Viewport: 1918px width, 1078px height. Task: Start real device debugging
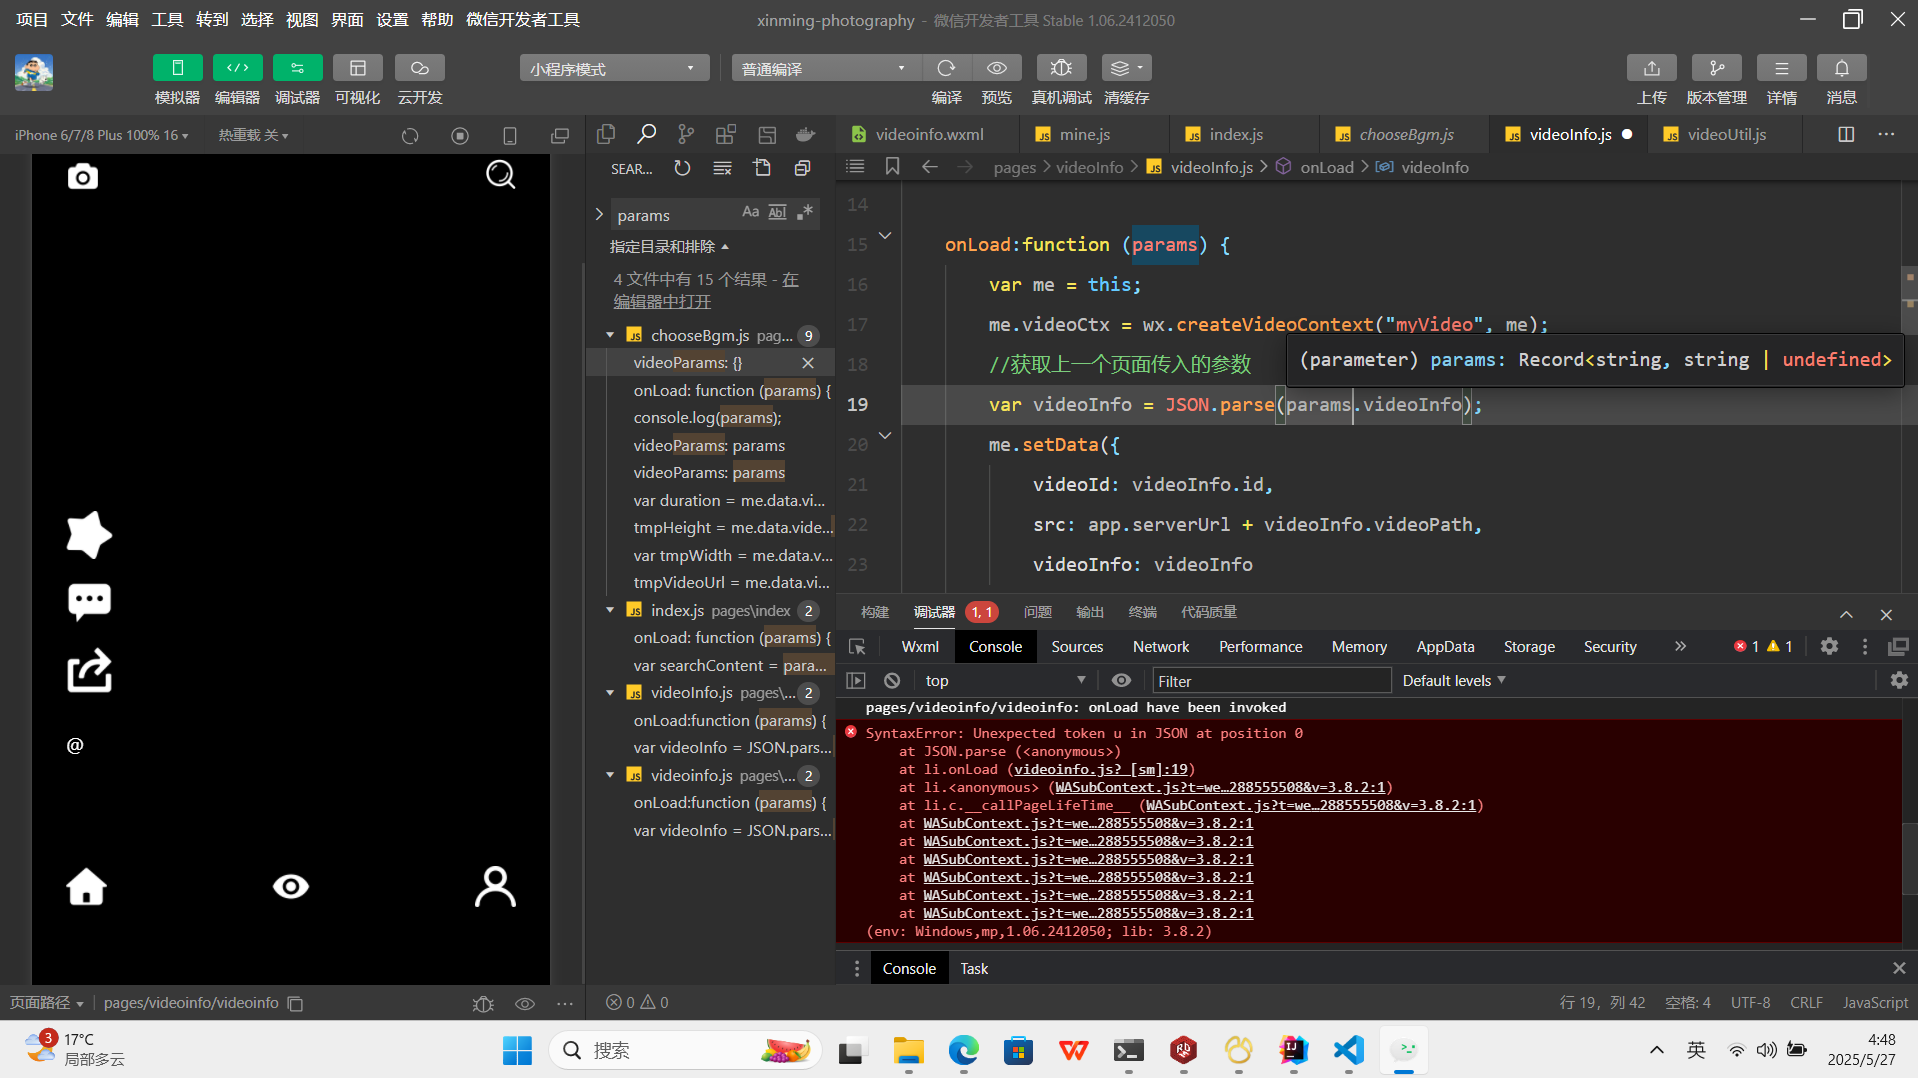point(1061,68)
